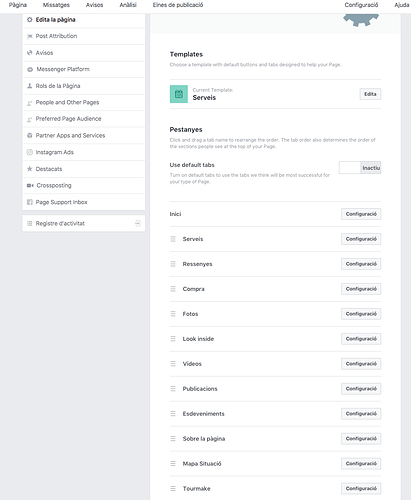Screen dimensions: 411x500
Task: Click the drag handle next to Ressenyes
Action: coord(173,264)
